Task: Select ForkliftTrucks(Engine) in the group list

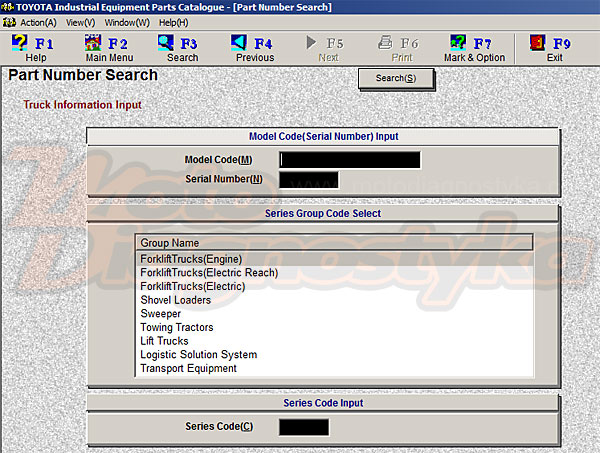Action: point(334,259)
